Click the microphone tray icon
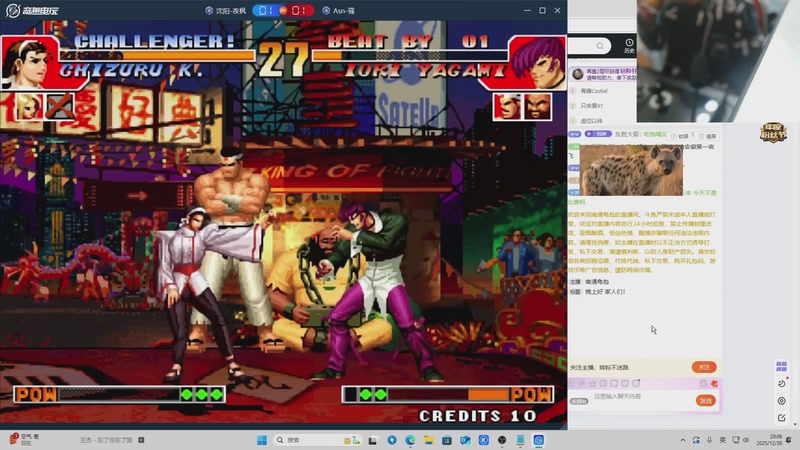Image resolution: width=800 pixels, height=450 pixels. click(709, 440)
